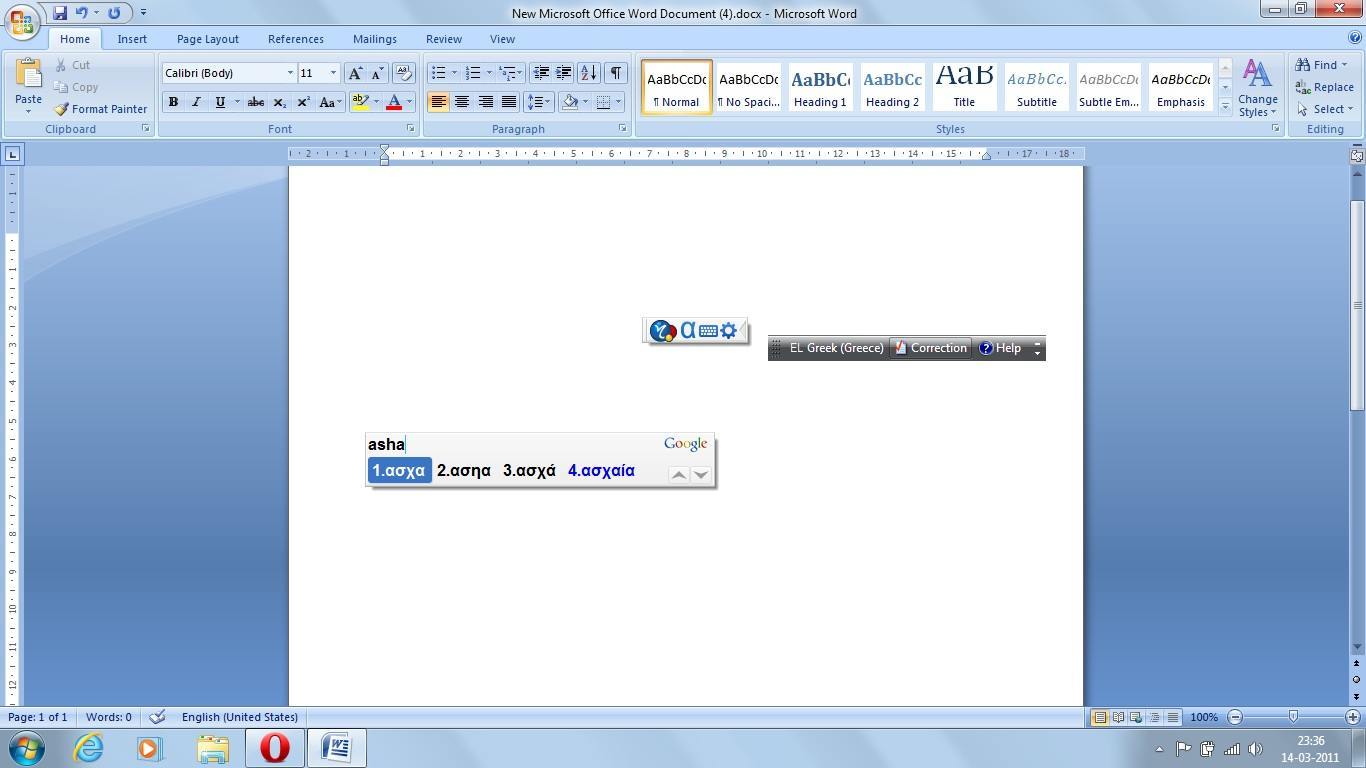The height and width of the screenshot is (768, 1366).
Task: Grow font size icon
Action: [x=355, y=73]
